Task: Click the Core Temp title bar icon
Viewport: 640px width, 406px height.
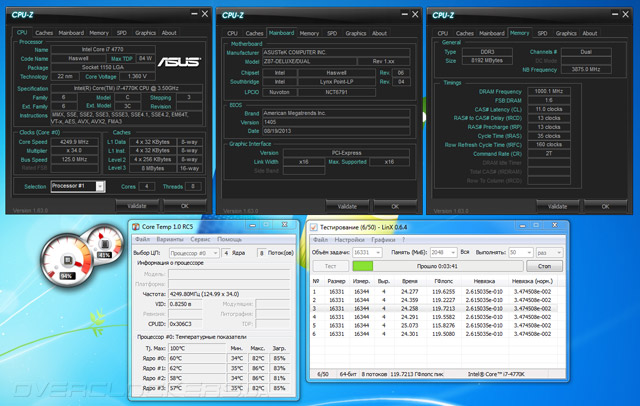Action: coord(136,226)
